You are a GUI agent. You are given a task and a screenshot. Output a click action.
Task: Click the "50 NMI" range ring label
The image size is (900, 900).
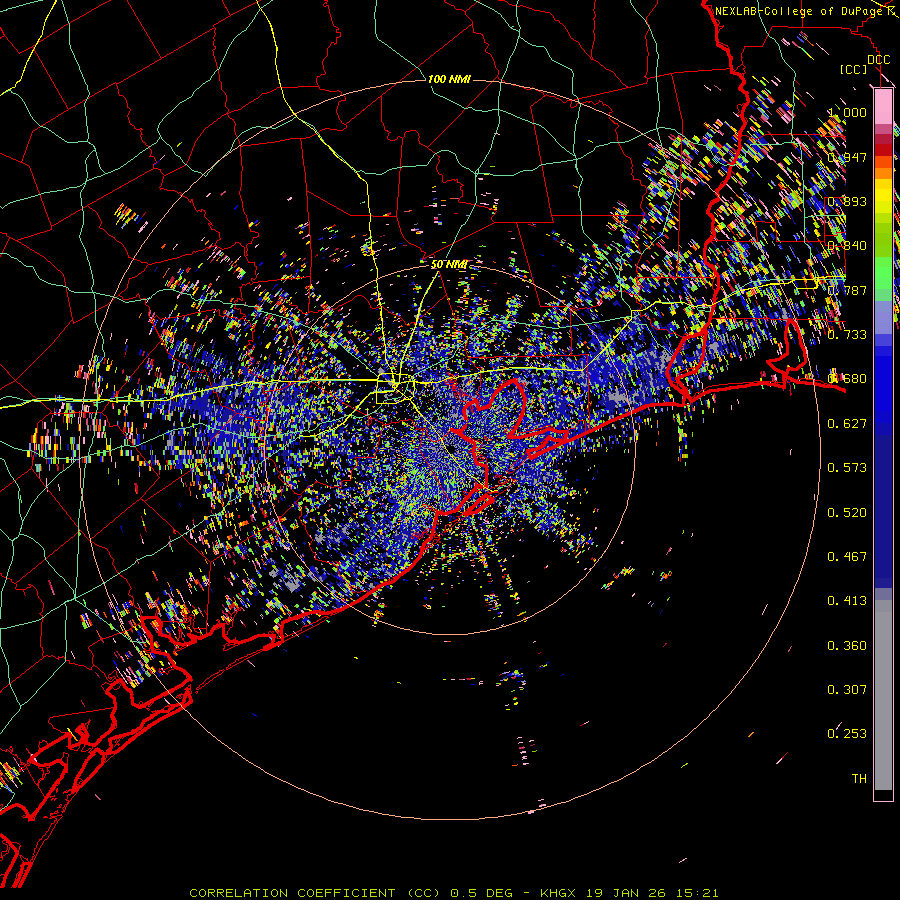point(449,265)
